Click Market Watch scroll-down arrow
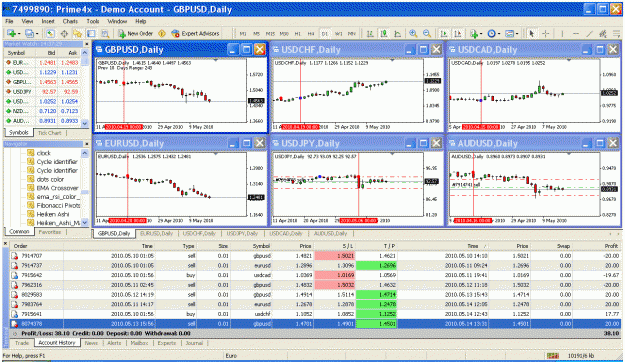The height and width of the screenshot is (362, 625). pyautogui.click(x=85, y=124)
